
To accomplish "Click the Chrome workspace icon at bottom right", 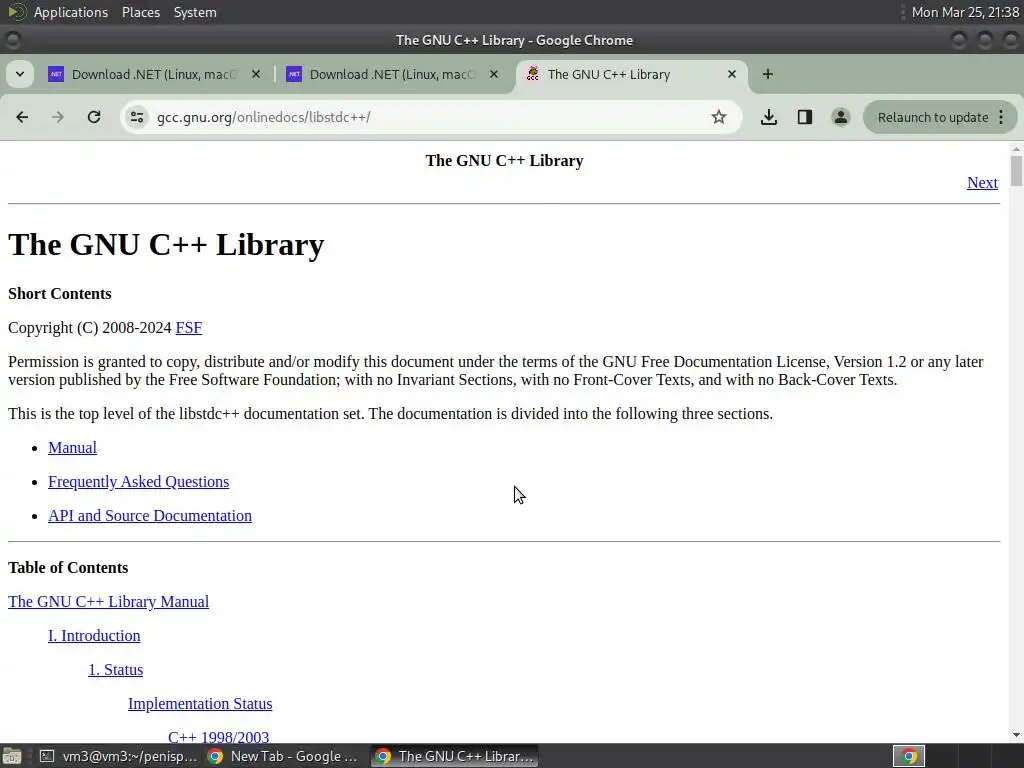I will point(908,756).
